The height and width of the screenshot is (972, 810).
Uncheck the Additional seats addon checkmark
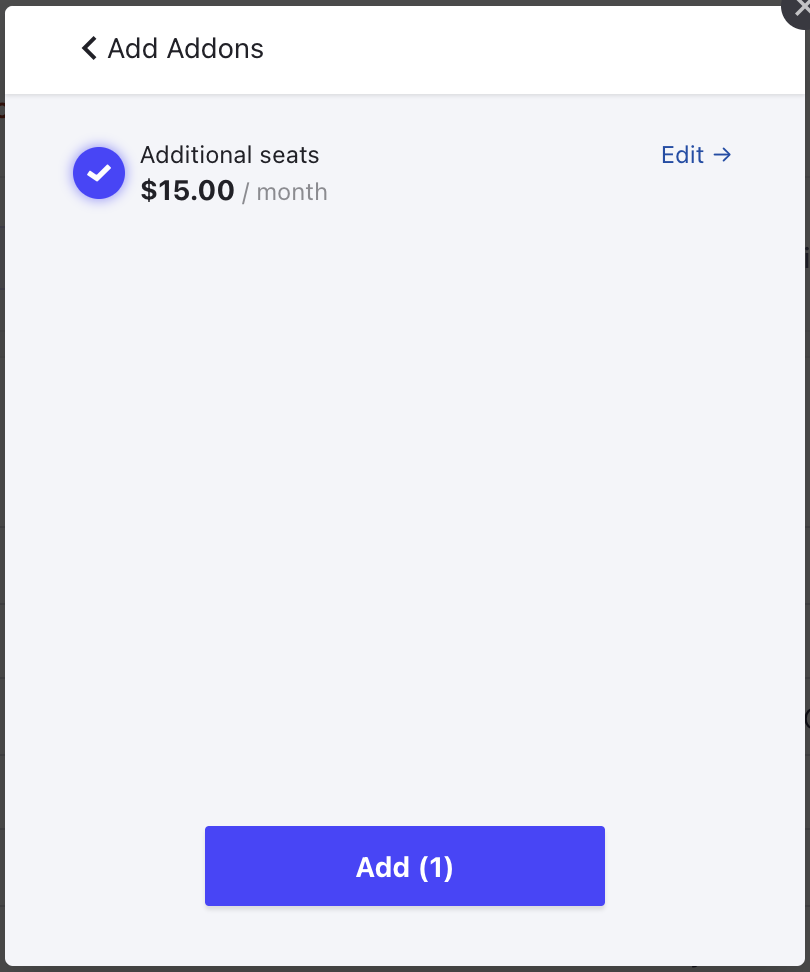pyautogui.click(x=99, y=173)
